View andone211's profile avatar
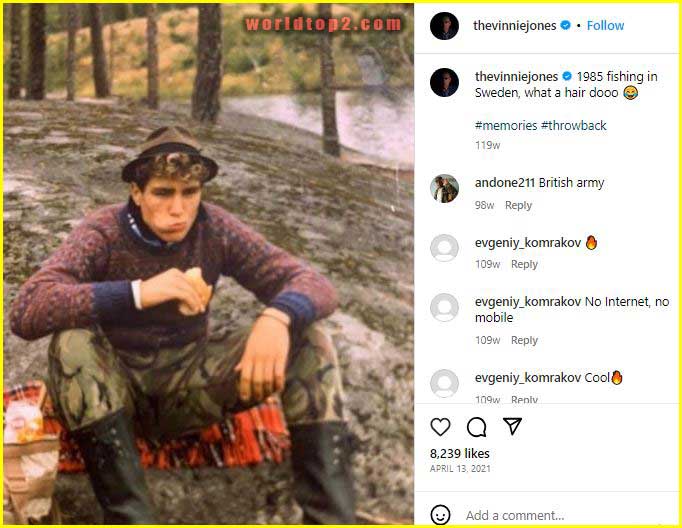This screenshot has height=528, width=682. [x=444, y=188]
